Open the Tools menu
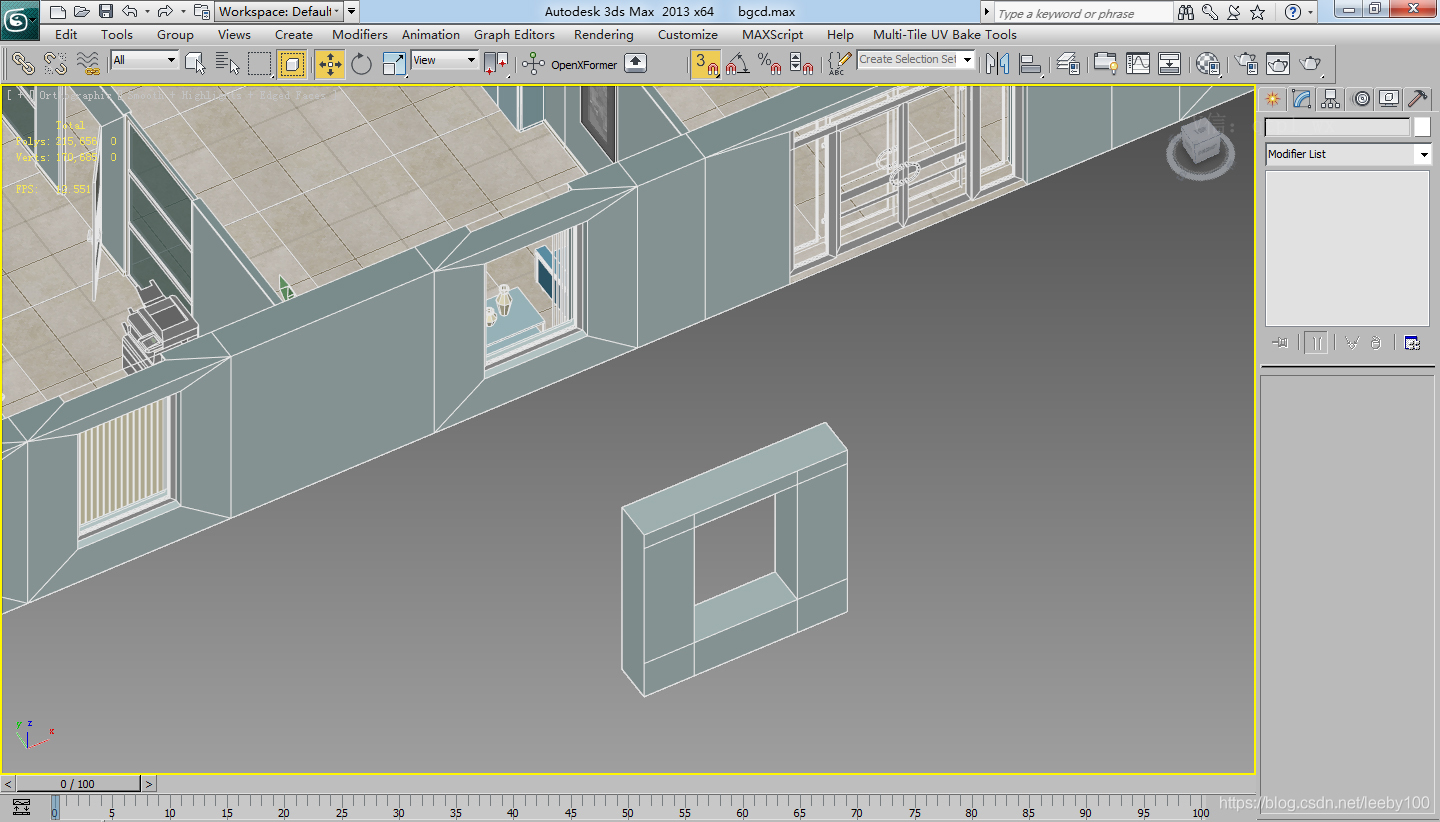1440x822 pixels. [x=117, y=34]
